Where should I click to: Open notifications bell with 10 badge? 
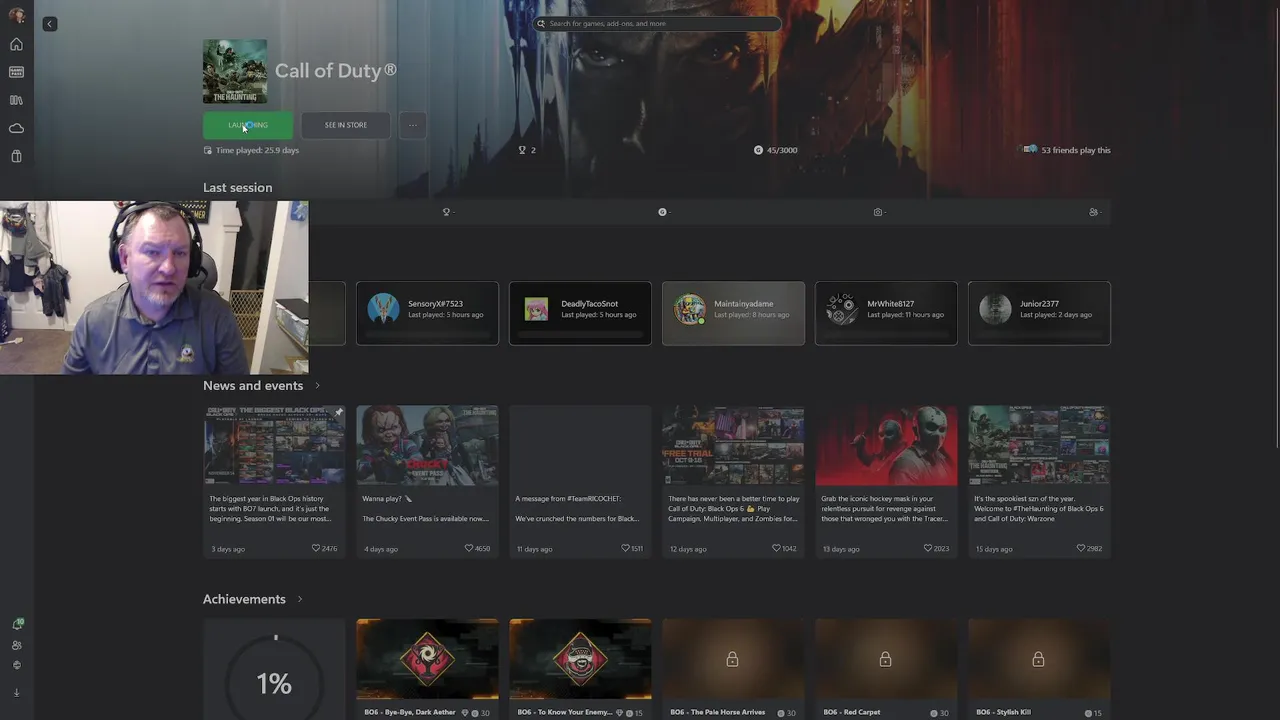coord(17,624)
